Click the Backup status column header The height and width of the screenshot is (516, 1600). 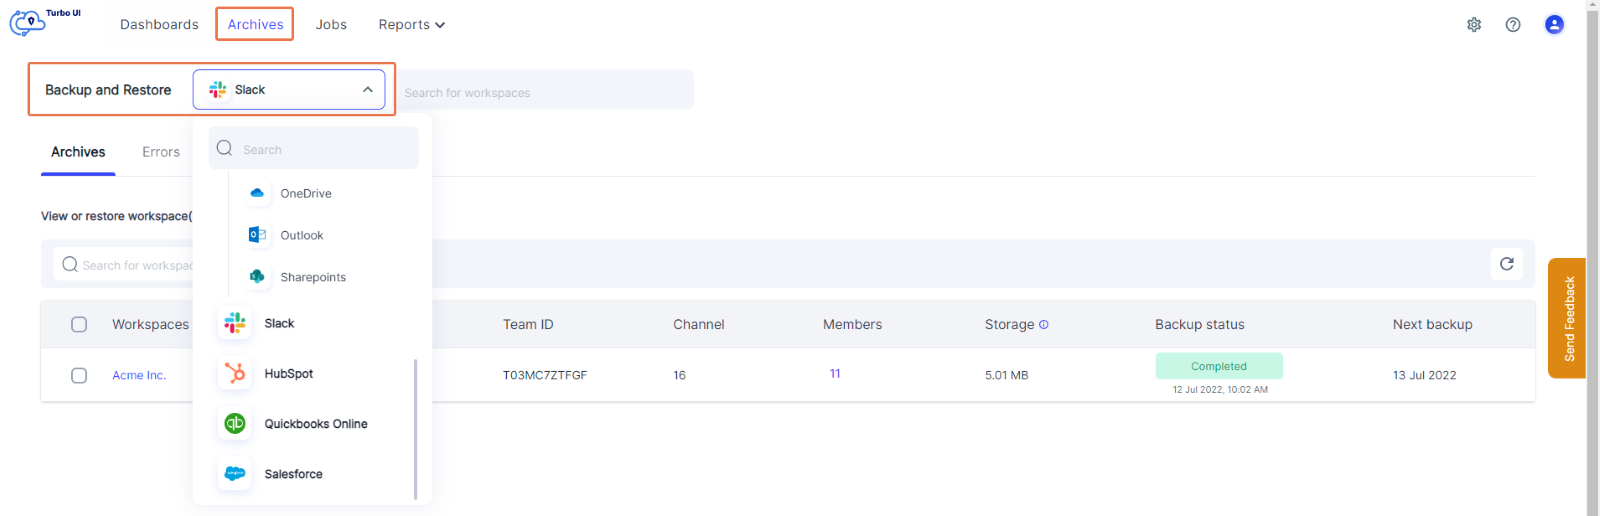[1200, 324]
